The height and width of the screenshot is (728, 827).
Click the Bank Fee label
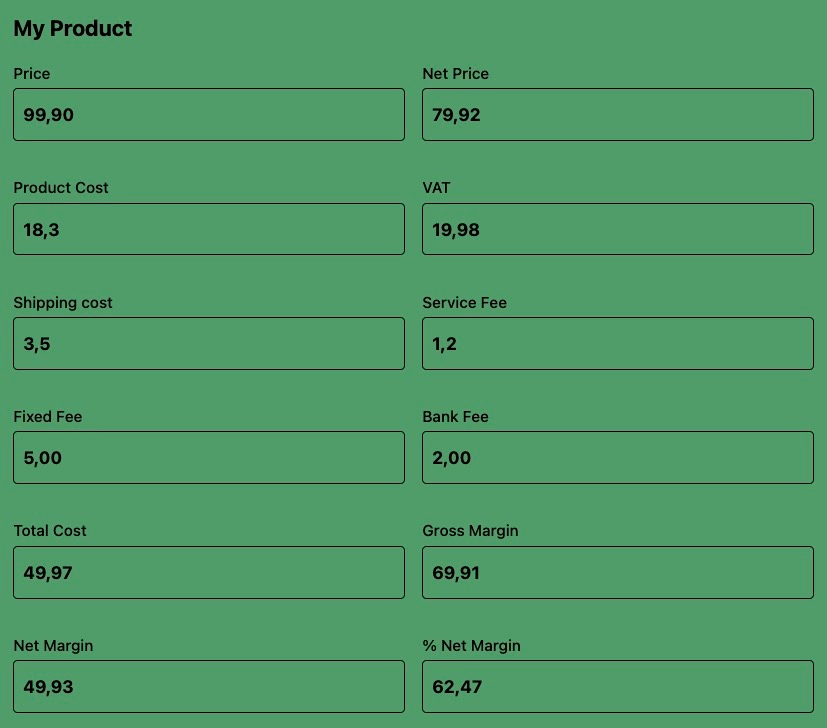click(455, 417)
